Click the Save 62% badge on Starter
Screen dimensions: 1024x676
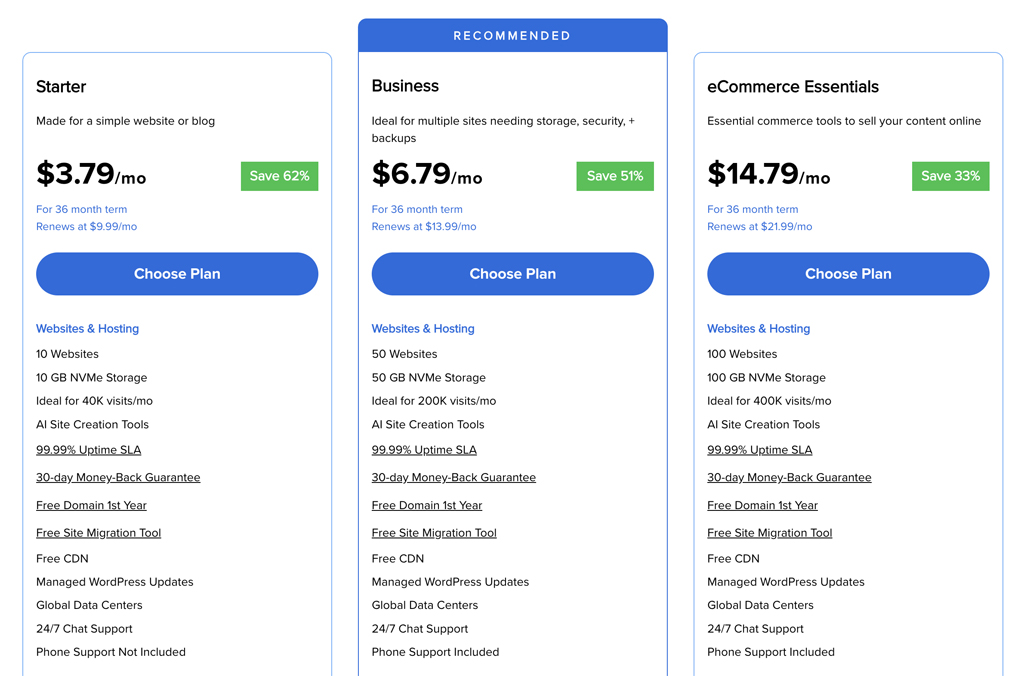click(x=279, y=176)
